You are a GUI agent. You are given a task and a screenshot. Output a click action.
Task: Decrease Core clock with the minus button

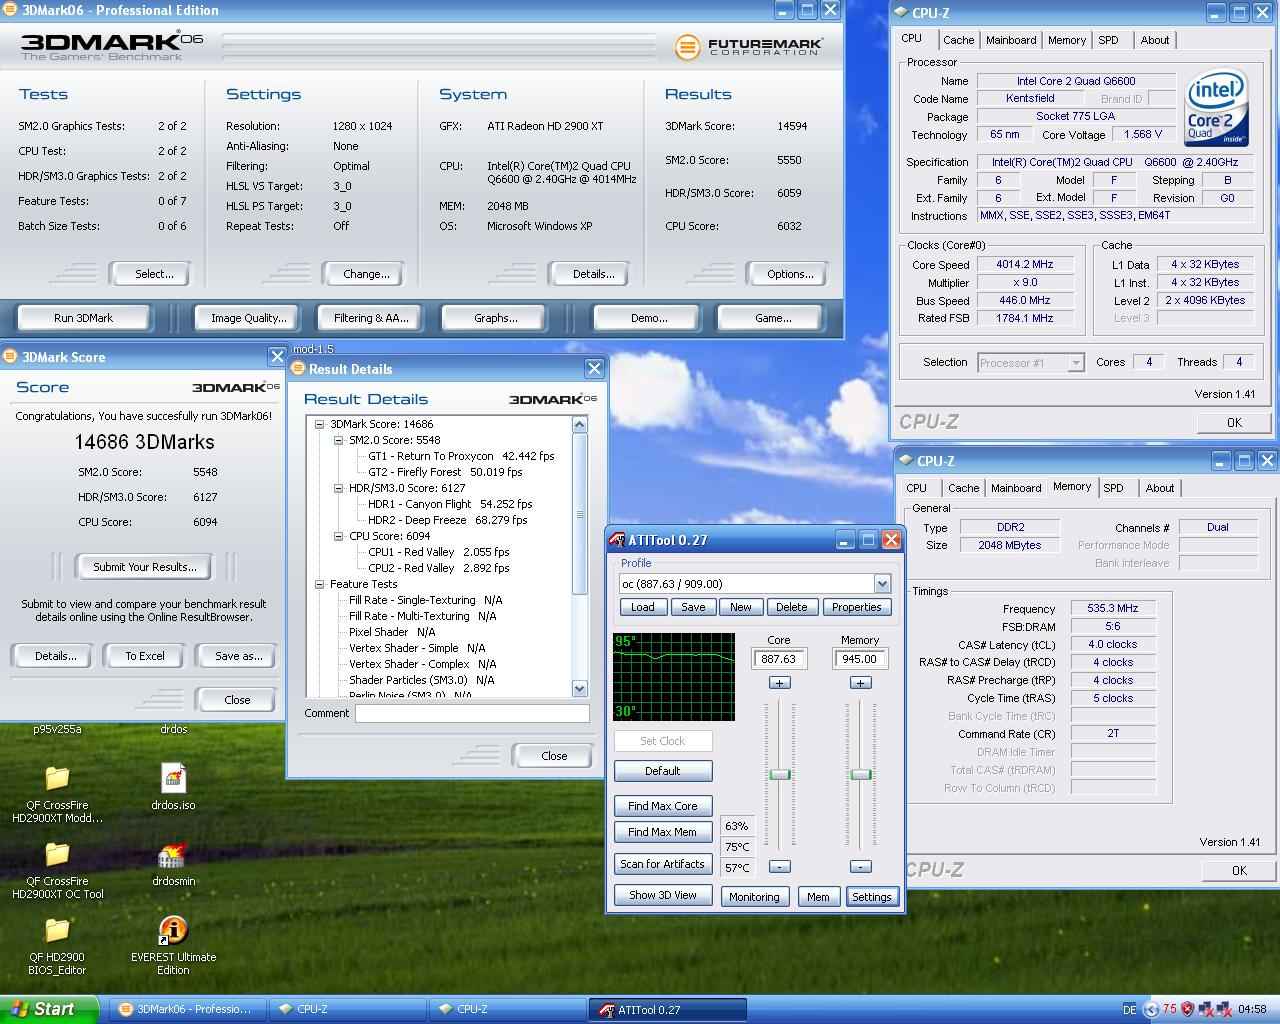point(779,867)
